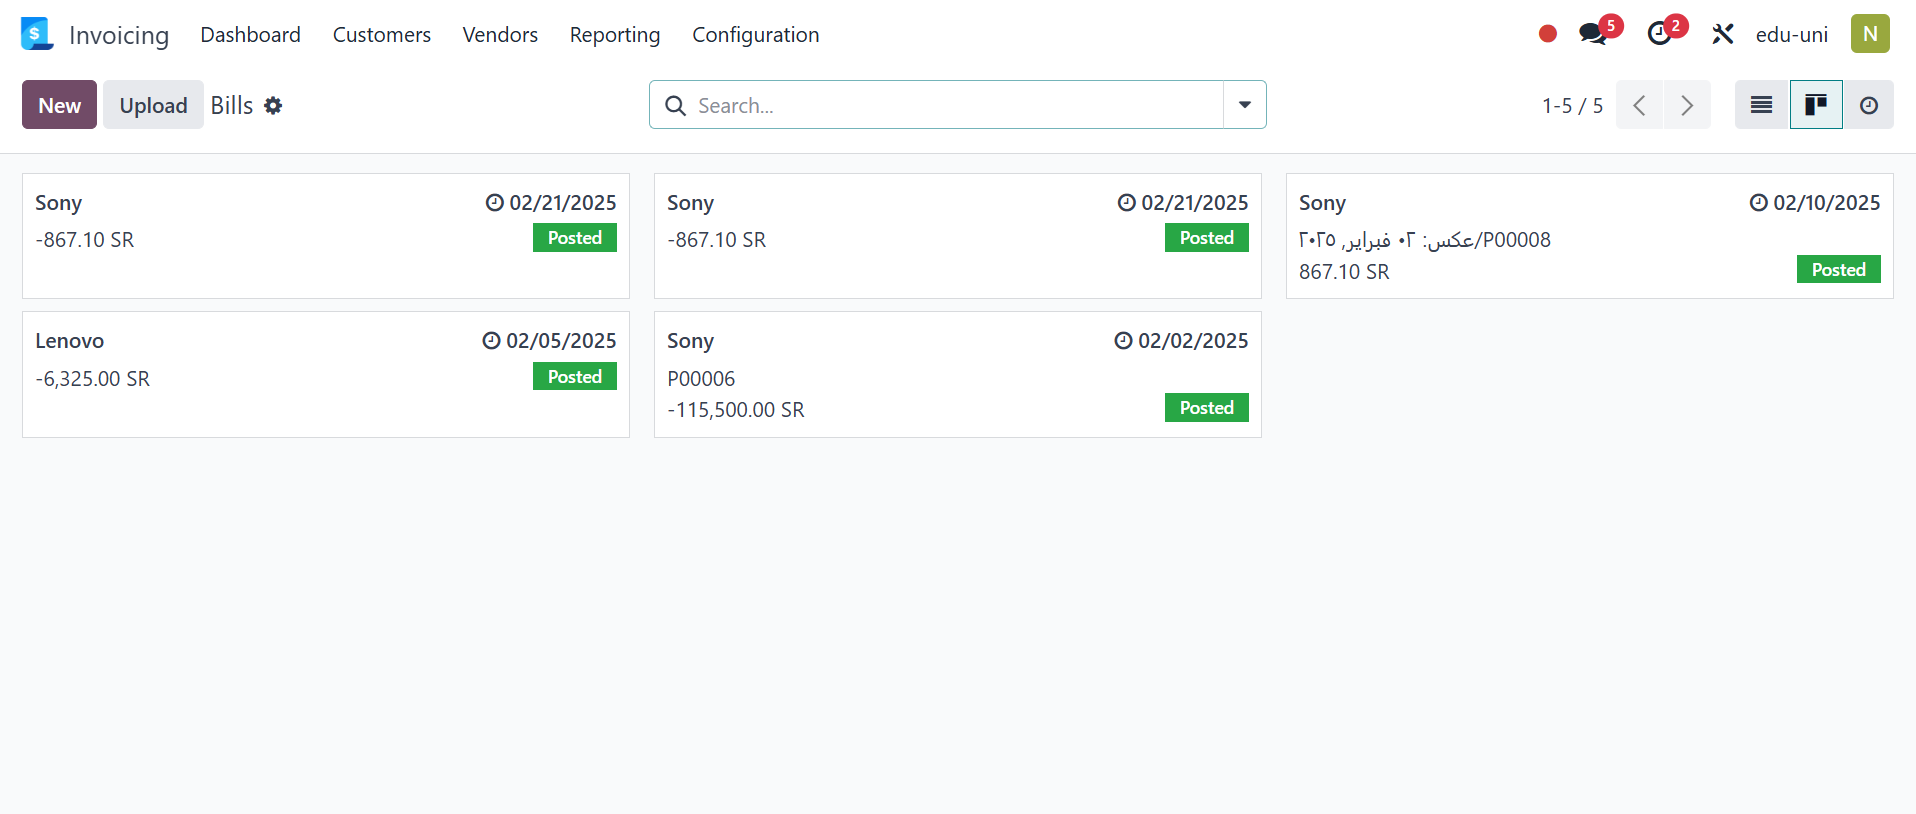Open the activities clock icon with 2 badge
The width and height of the screenshot is (1916, 814).
click(1660, 34)
